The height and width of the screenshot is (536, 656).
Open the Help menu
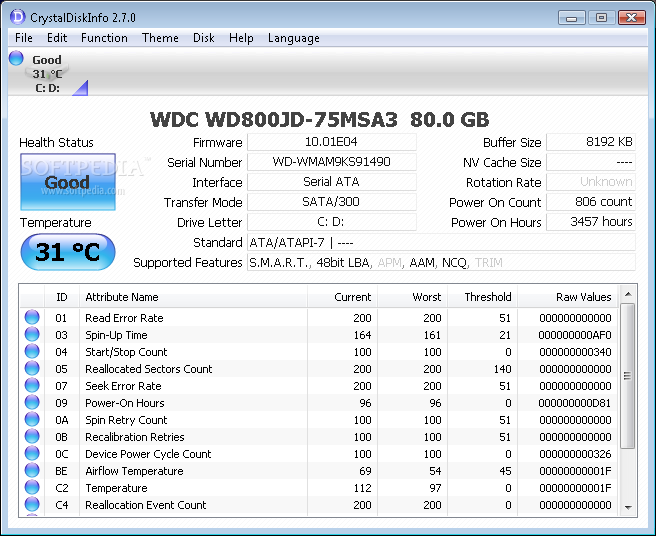(241, 38)
